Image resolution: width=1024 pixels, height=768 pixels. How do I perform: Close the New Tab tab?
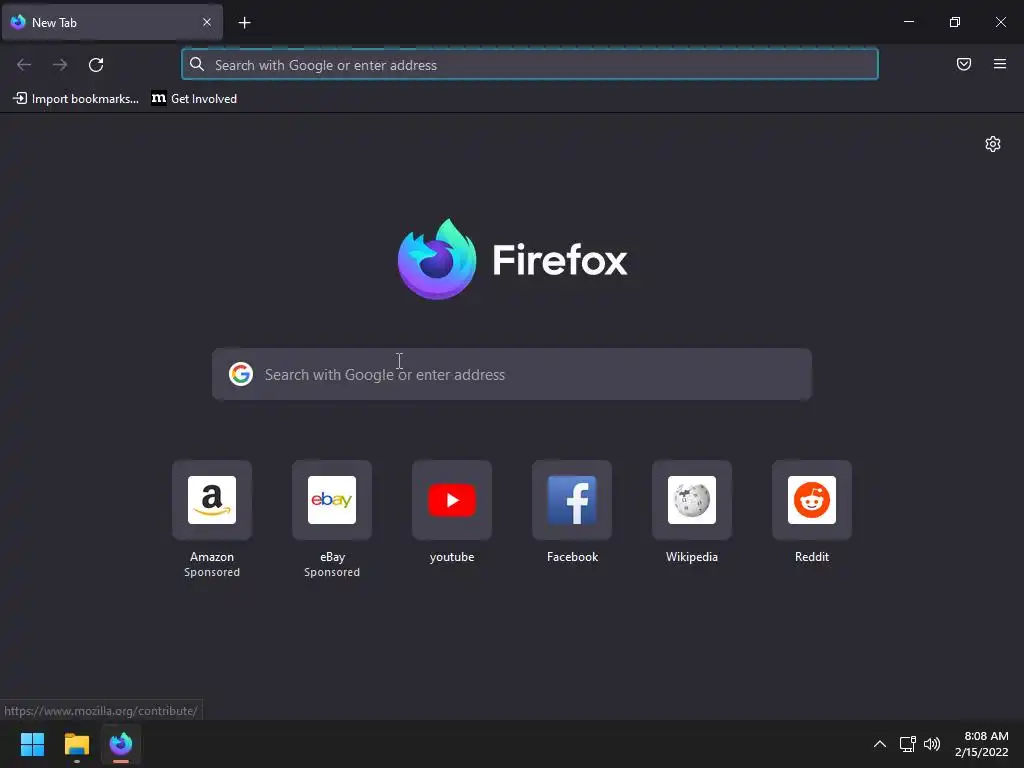tap(207, 22)
